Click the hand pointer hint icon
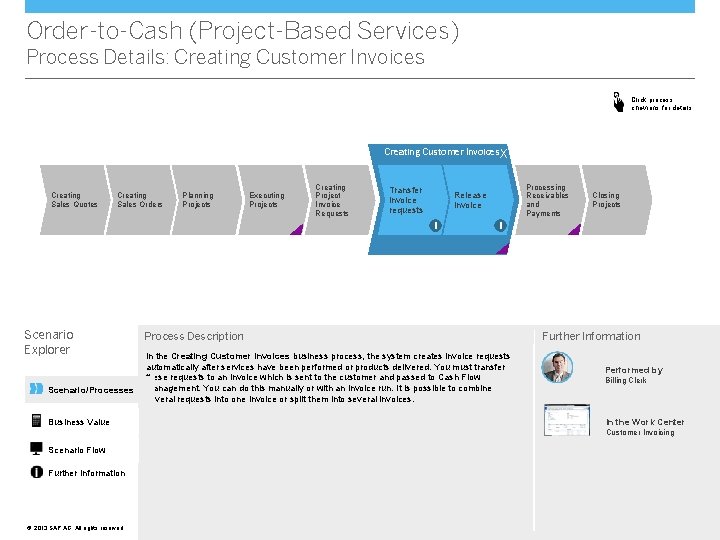Viewport: 720px width, 540px height. (x=619, y=102)
